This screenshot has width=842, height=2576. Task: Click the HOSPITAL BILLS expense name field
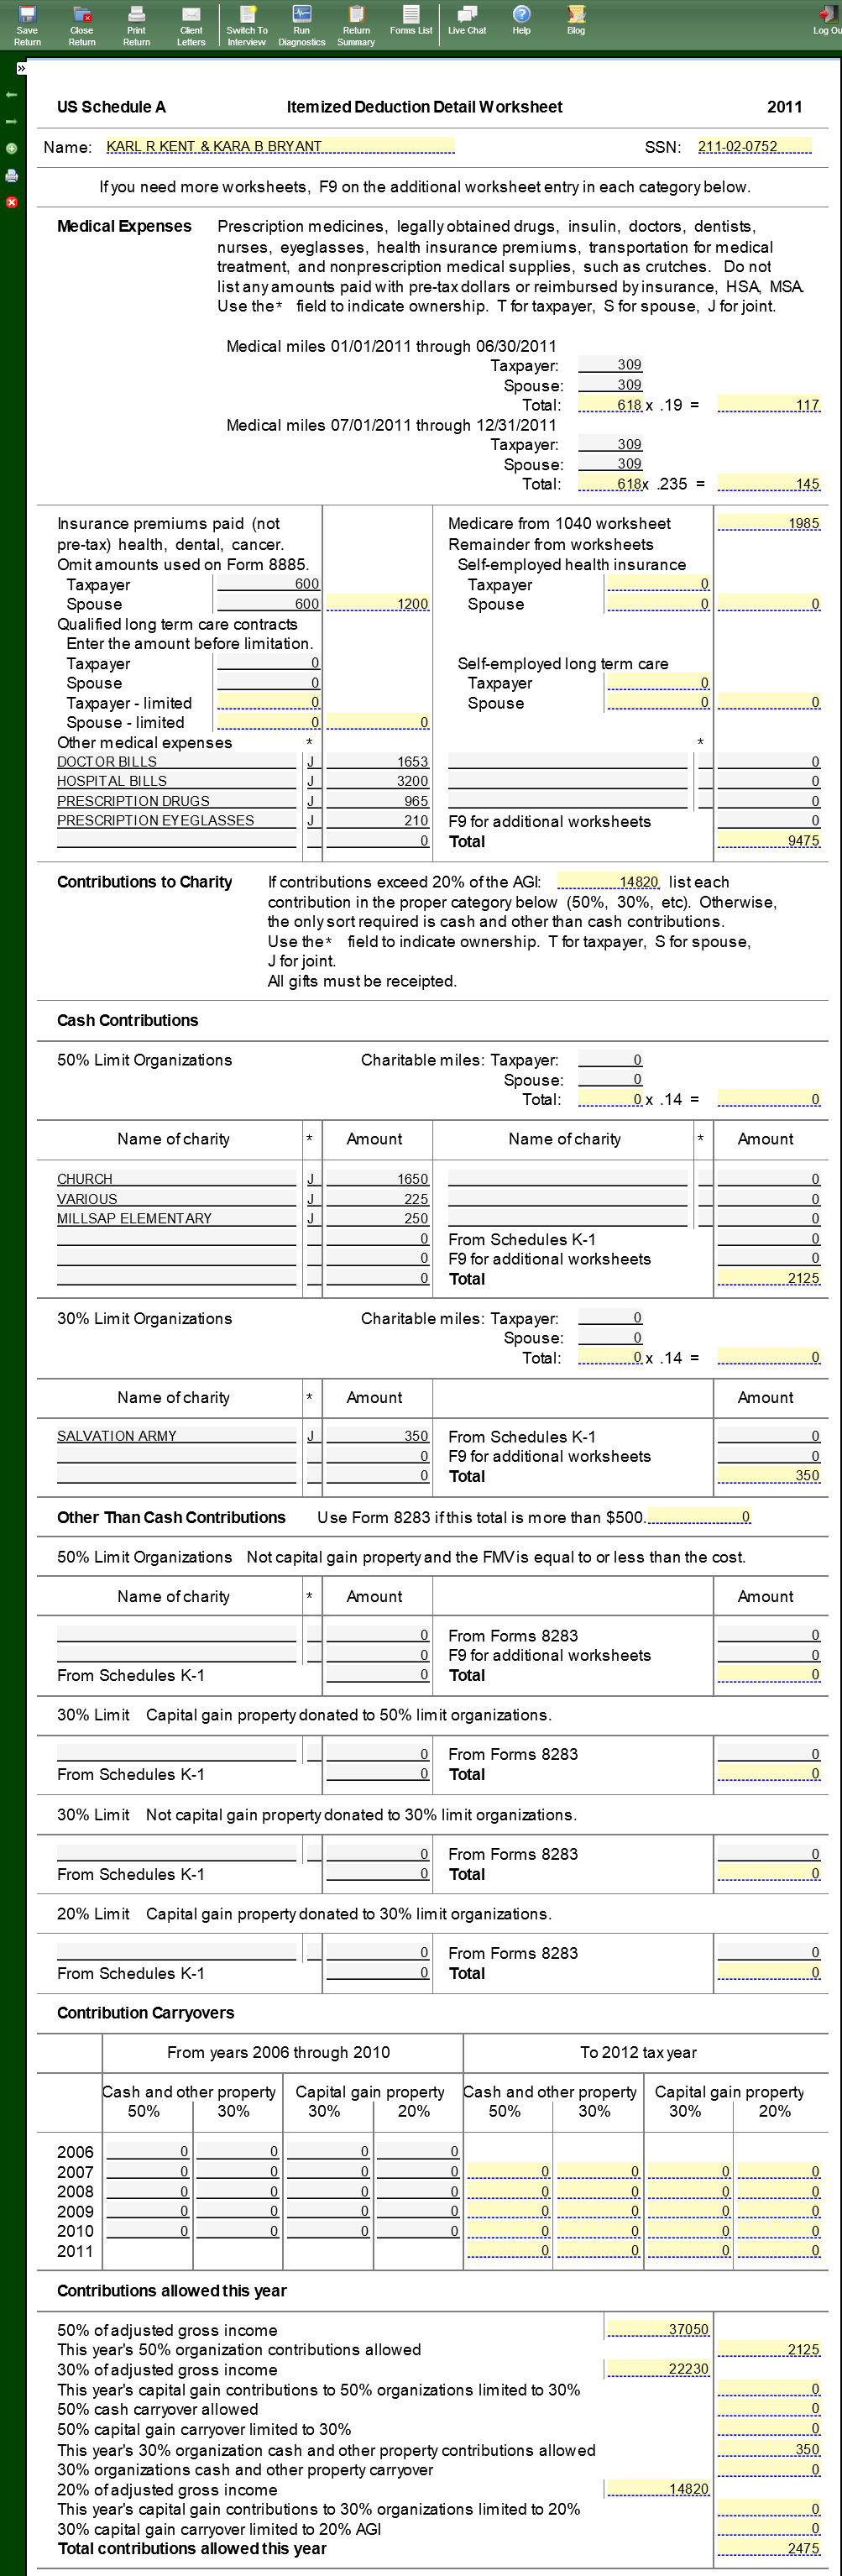[176, 781]
